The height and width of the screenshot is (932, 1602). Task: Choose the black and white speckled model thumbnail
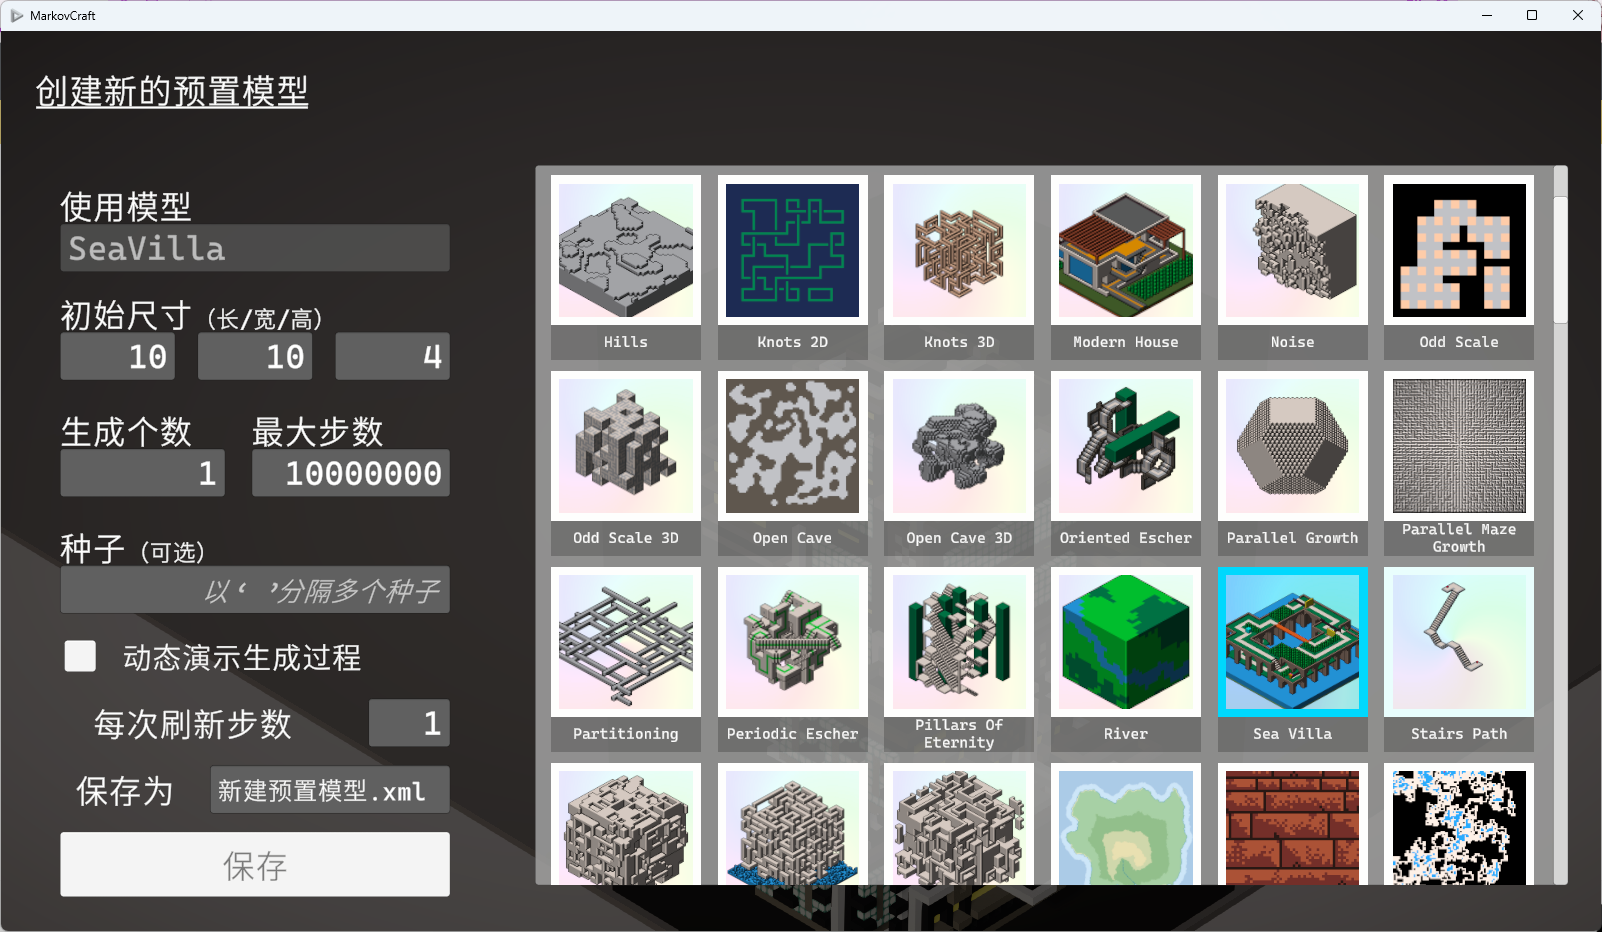[x=1459, y=824]
